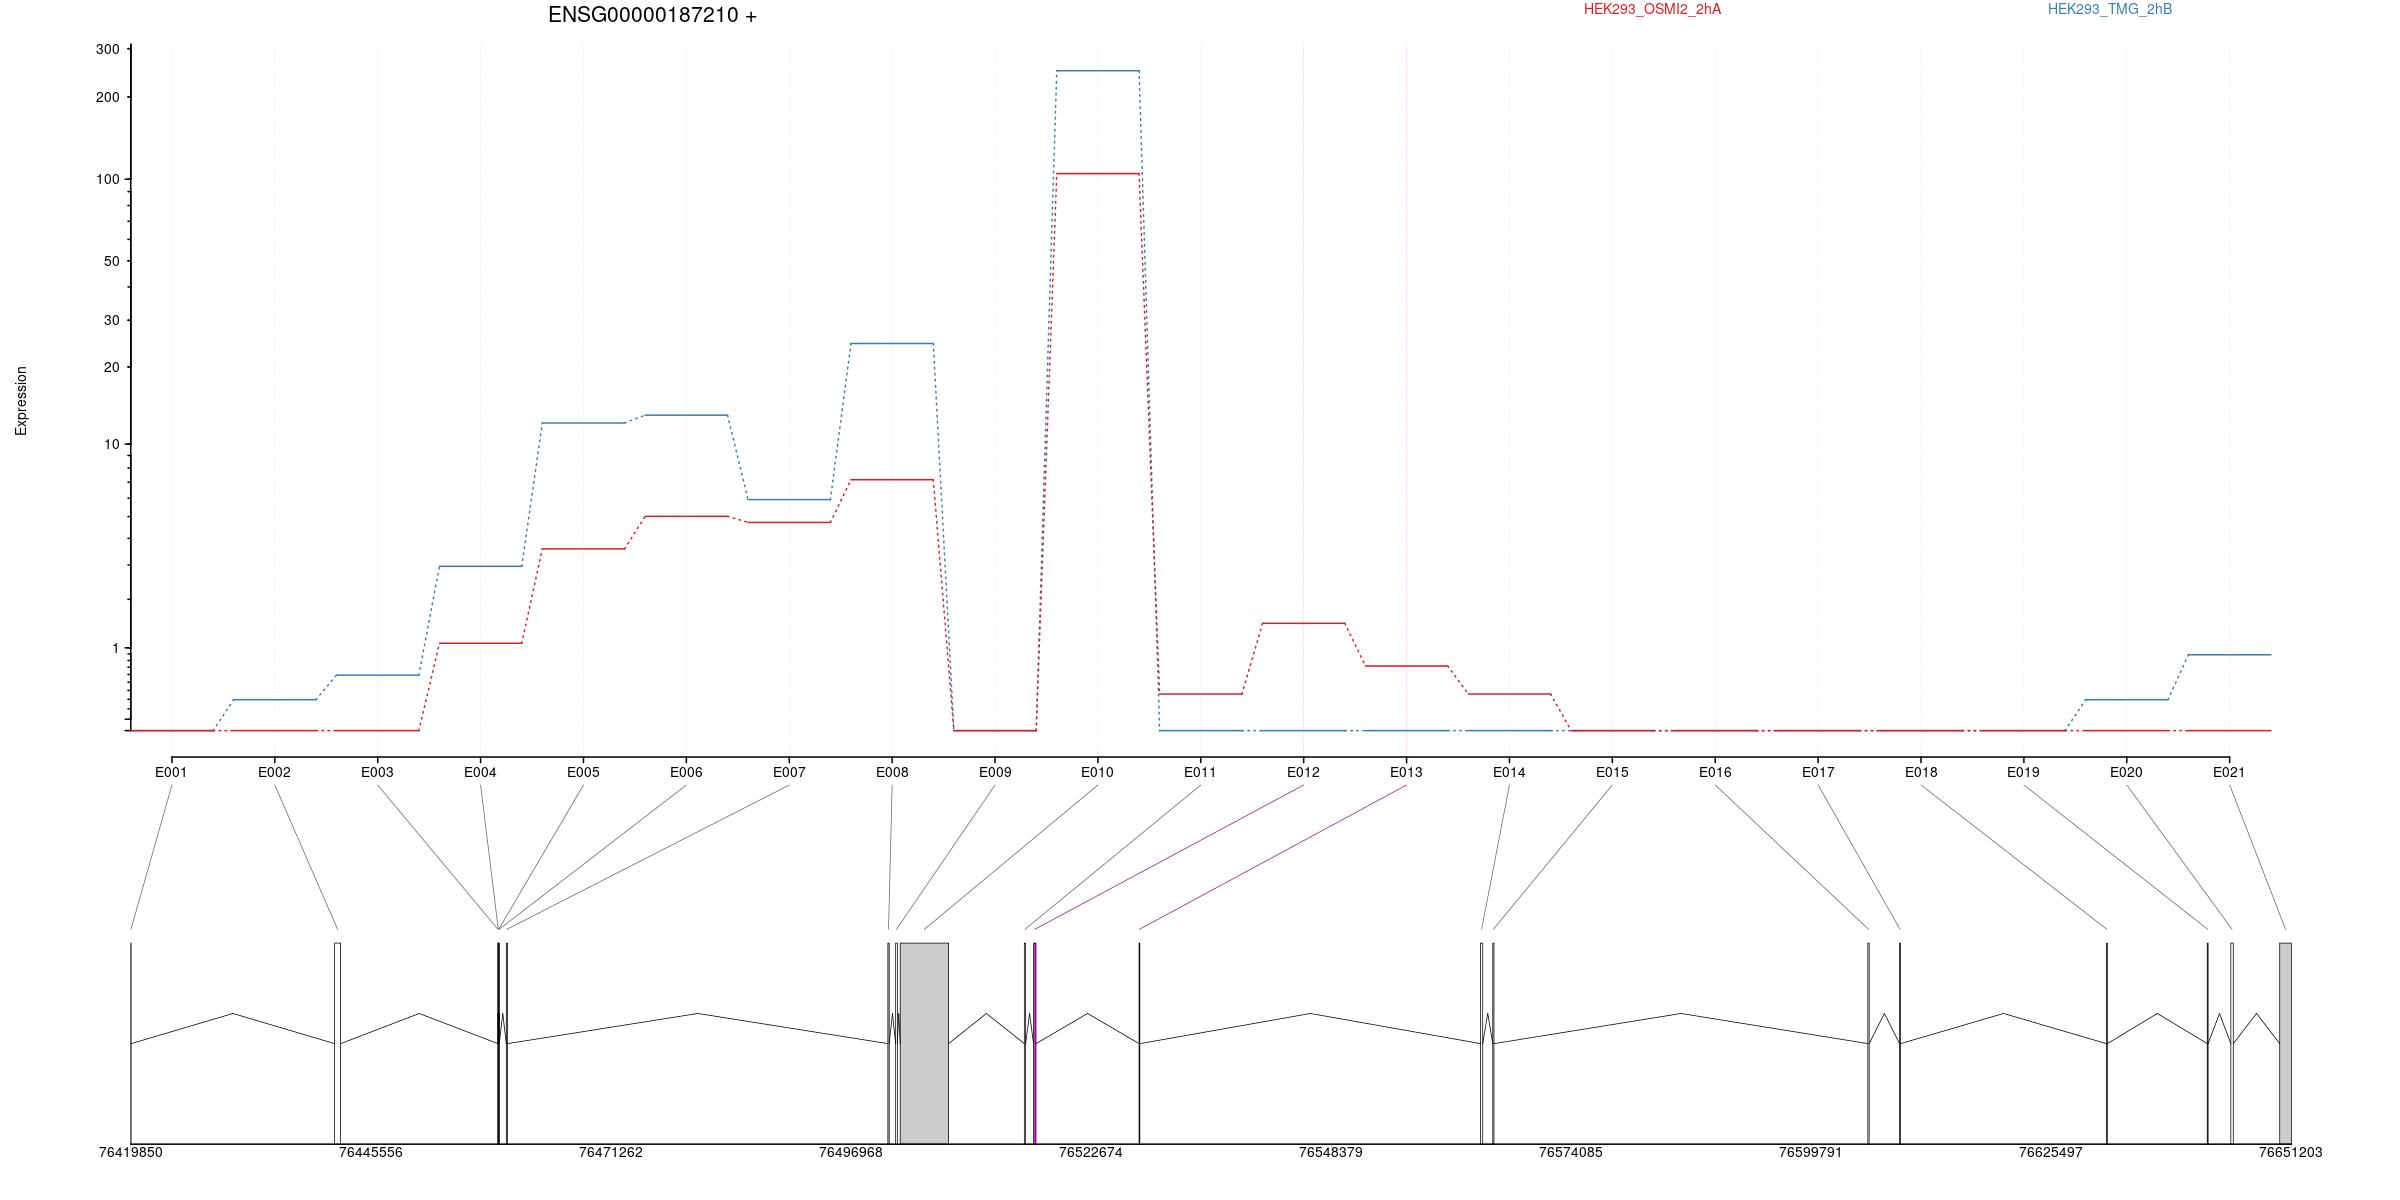Click the red E006 expression segment

coord(686,516)
